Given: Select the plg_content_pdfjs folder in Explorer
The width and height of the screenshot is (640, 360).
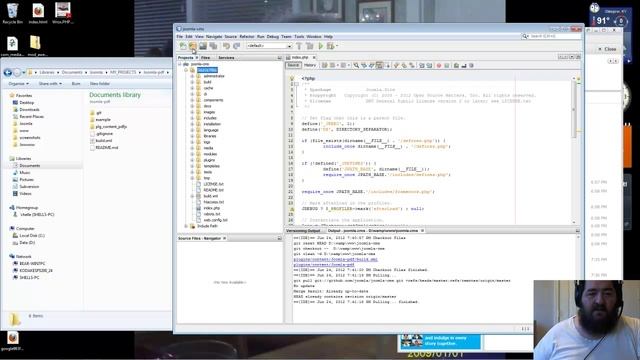Looking at the screenshot, I should coord(111,127).
